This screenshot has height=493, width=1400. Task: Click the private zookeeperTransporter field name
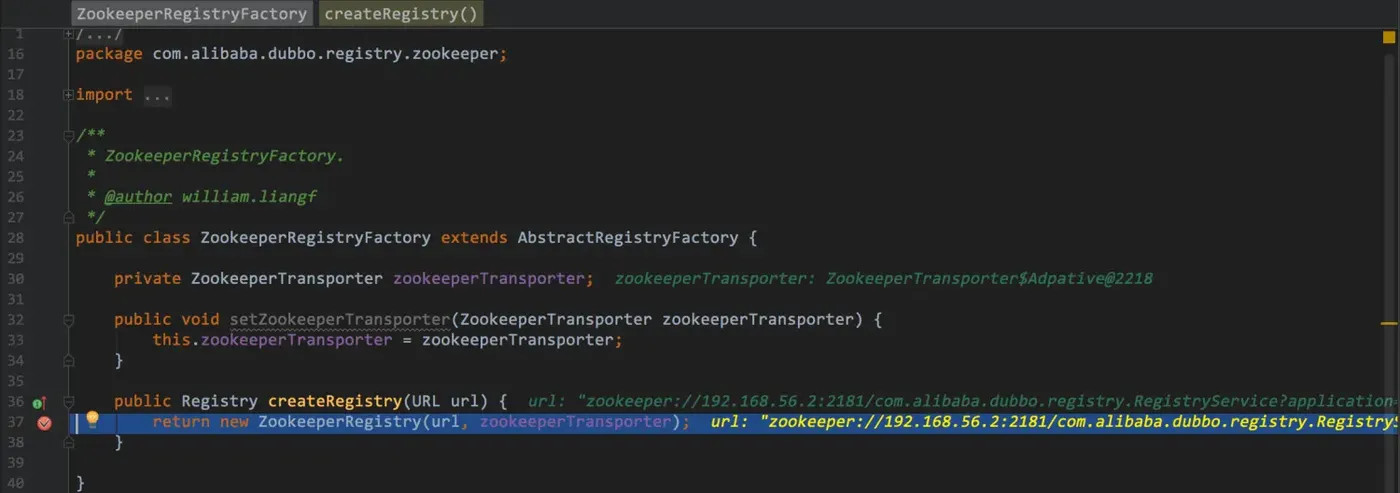489,279
